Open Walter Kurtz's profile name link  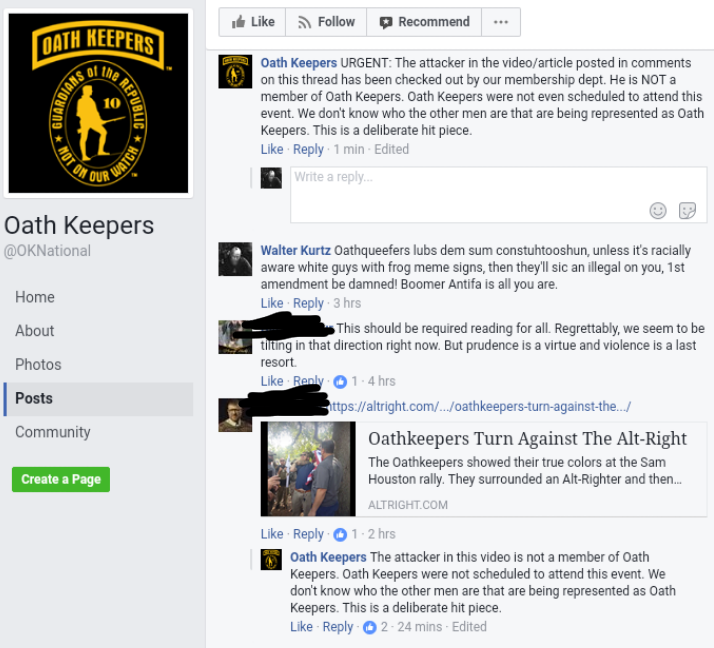pos(296,250)
